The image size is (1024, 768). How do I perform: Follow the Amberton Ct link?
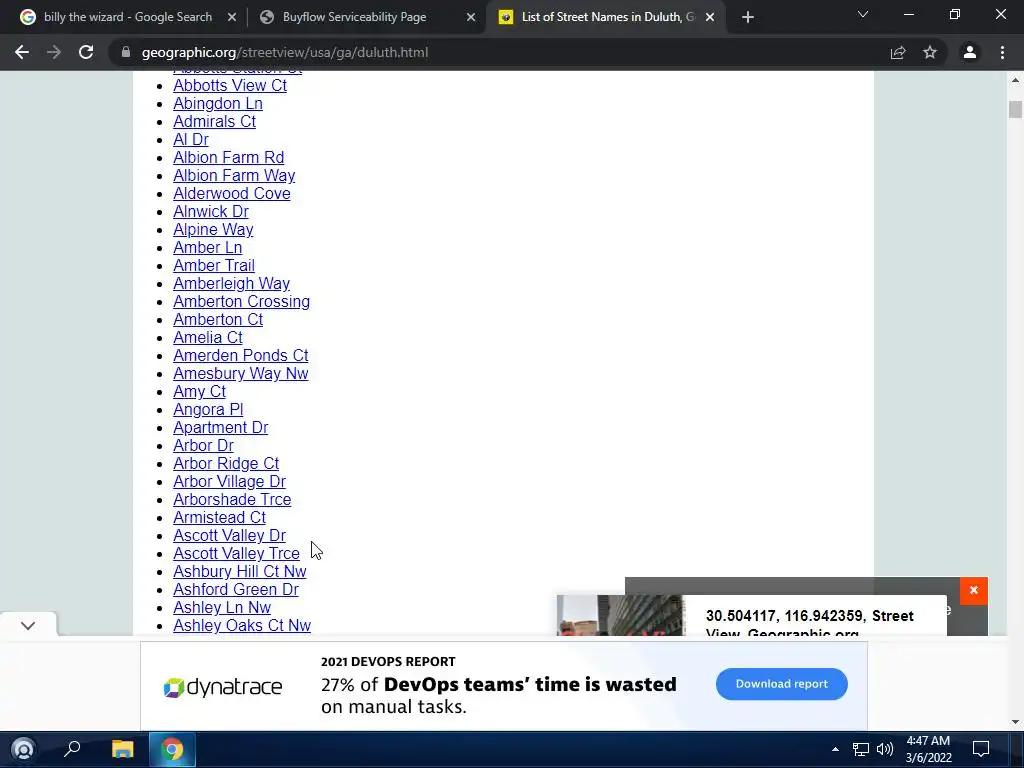click(218, 319)
